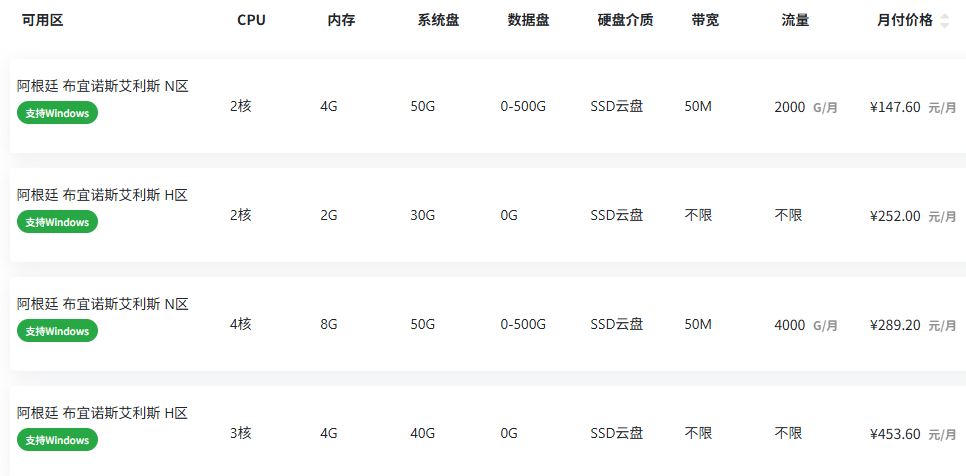
Task: Select the ¥252.00 元/月 price
Action: click(x=913, y=216)
